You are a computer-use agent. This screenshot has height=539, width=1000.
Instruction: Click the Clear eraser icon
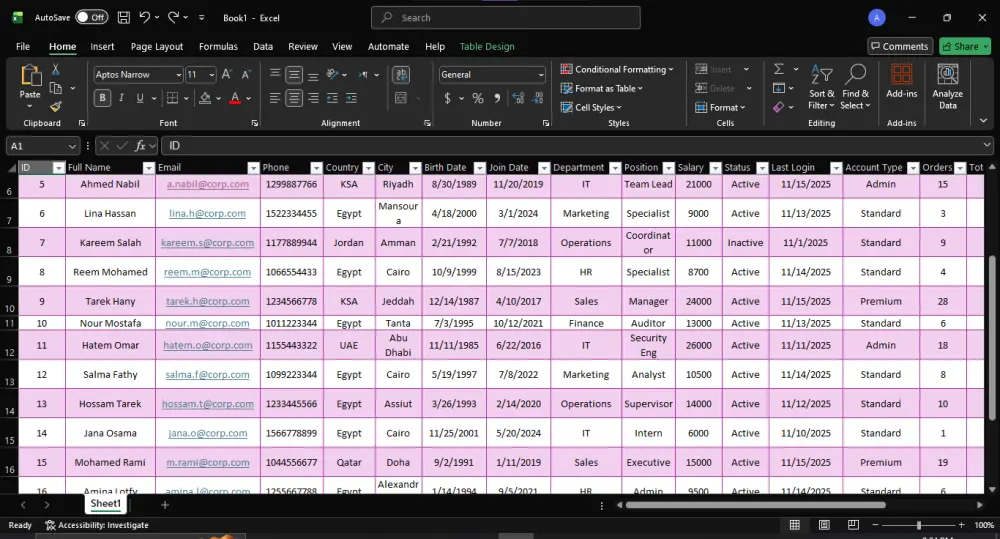pyautogui.click(x=779, y=107)
